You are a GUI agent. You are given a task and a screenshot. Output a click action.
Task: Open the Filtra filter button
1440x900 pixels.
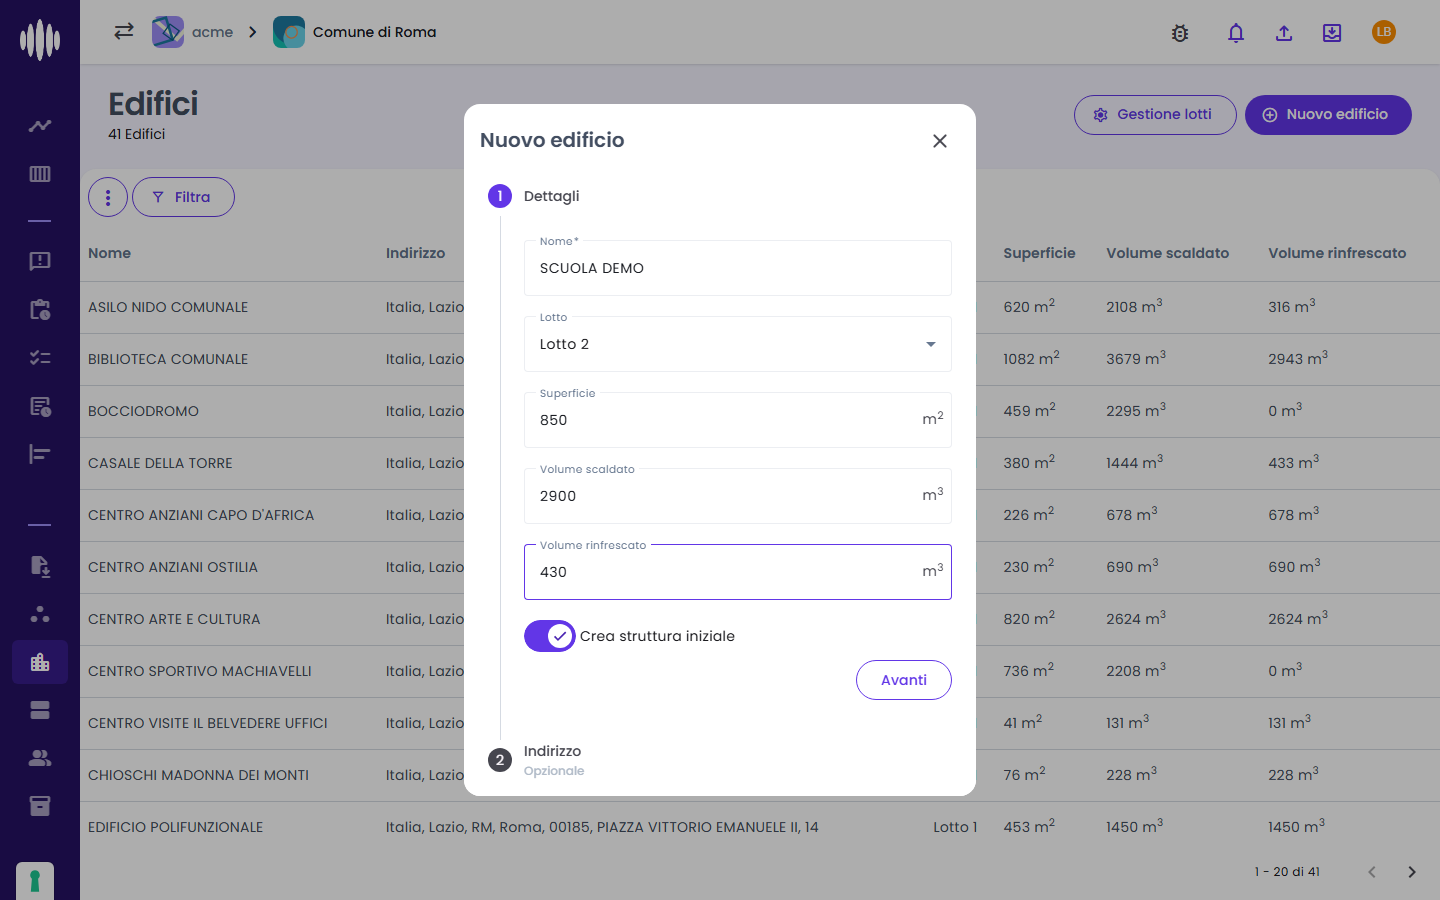[x=183, y=197]
